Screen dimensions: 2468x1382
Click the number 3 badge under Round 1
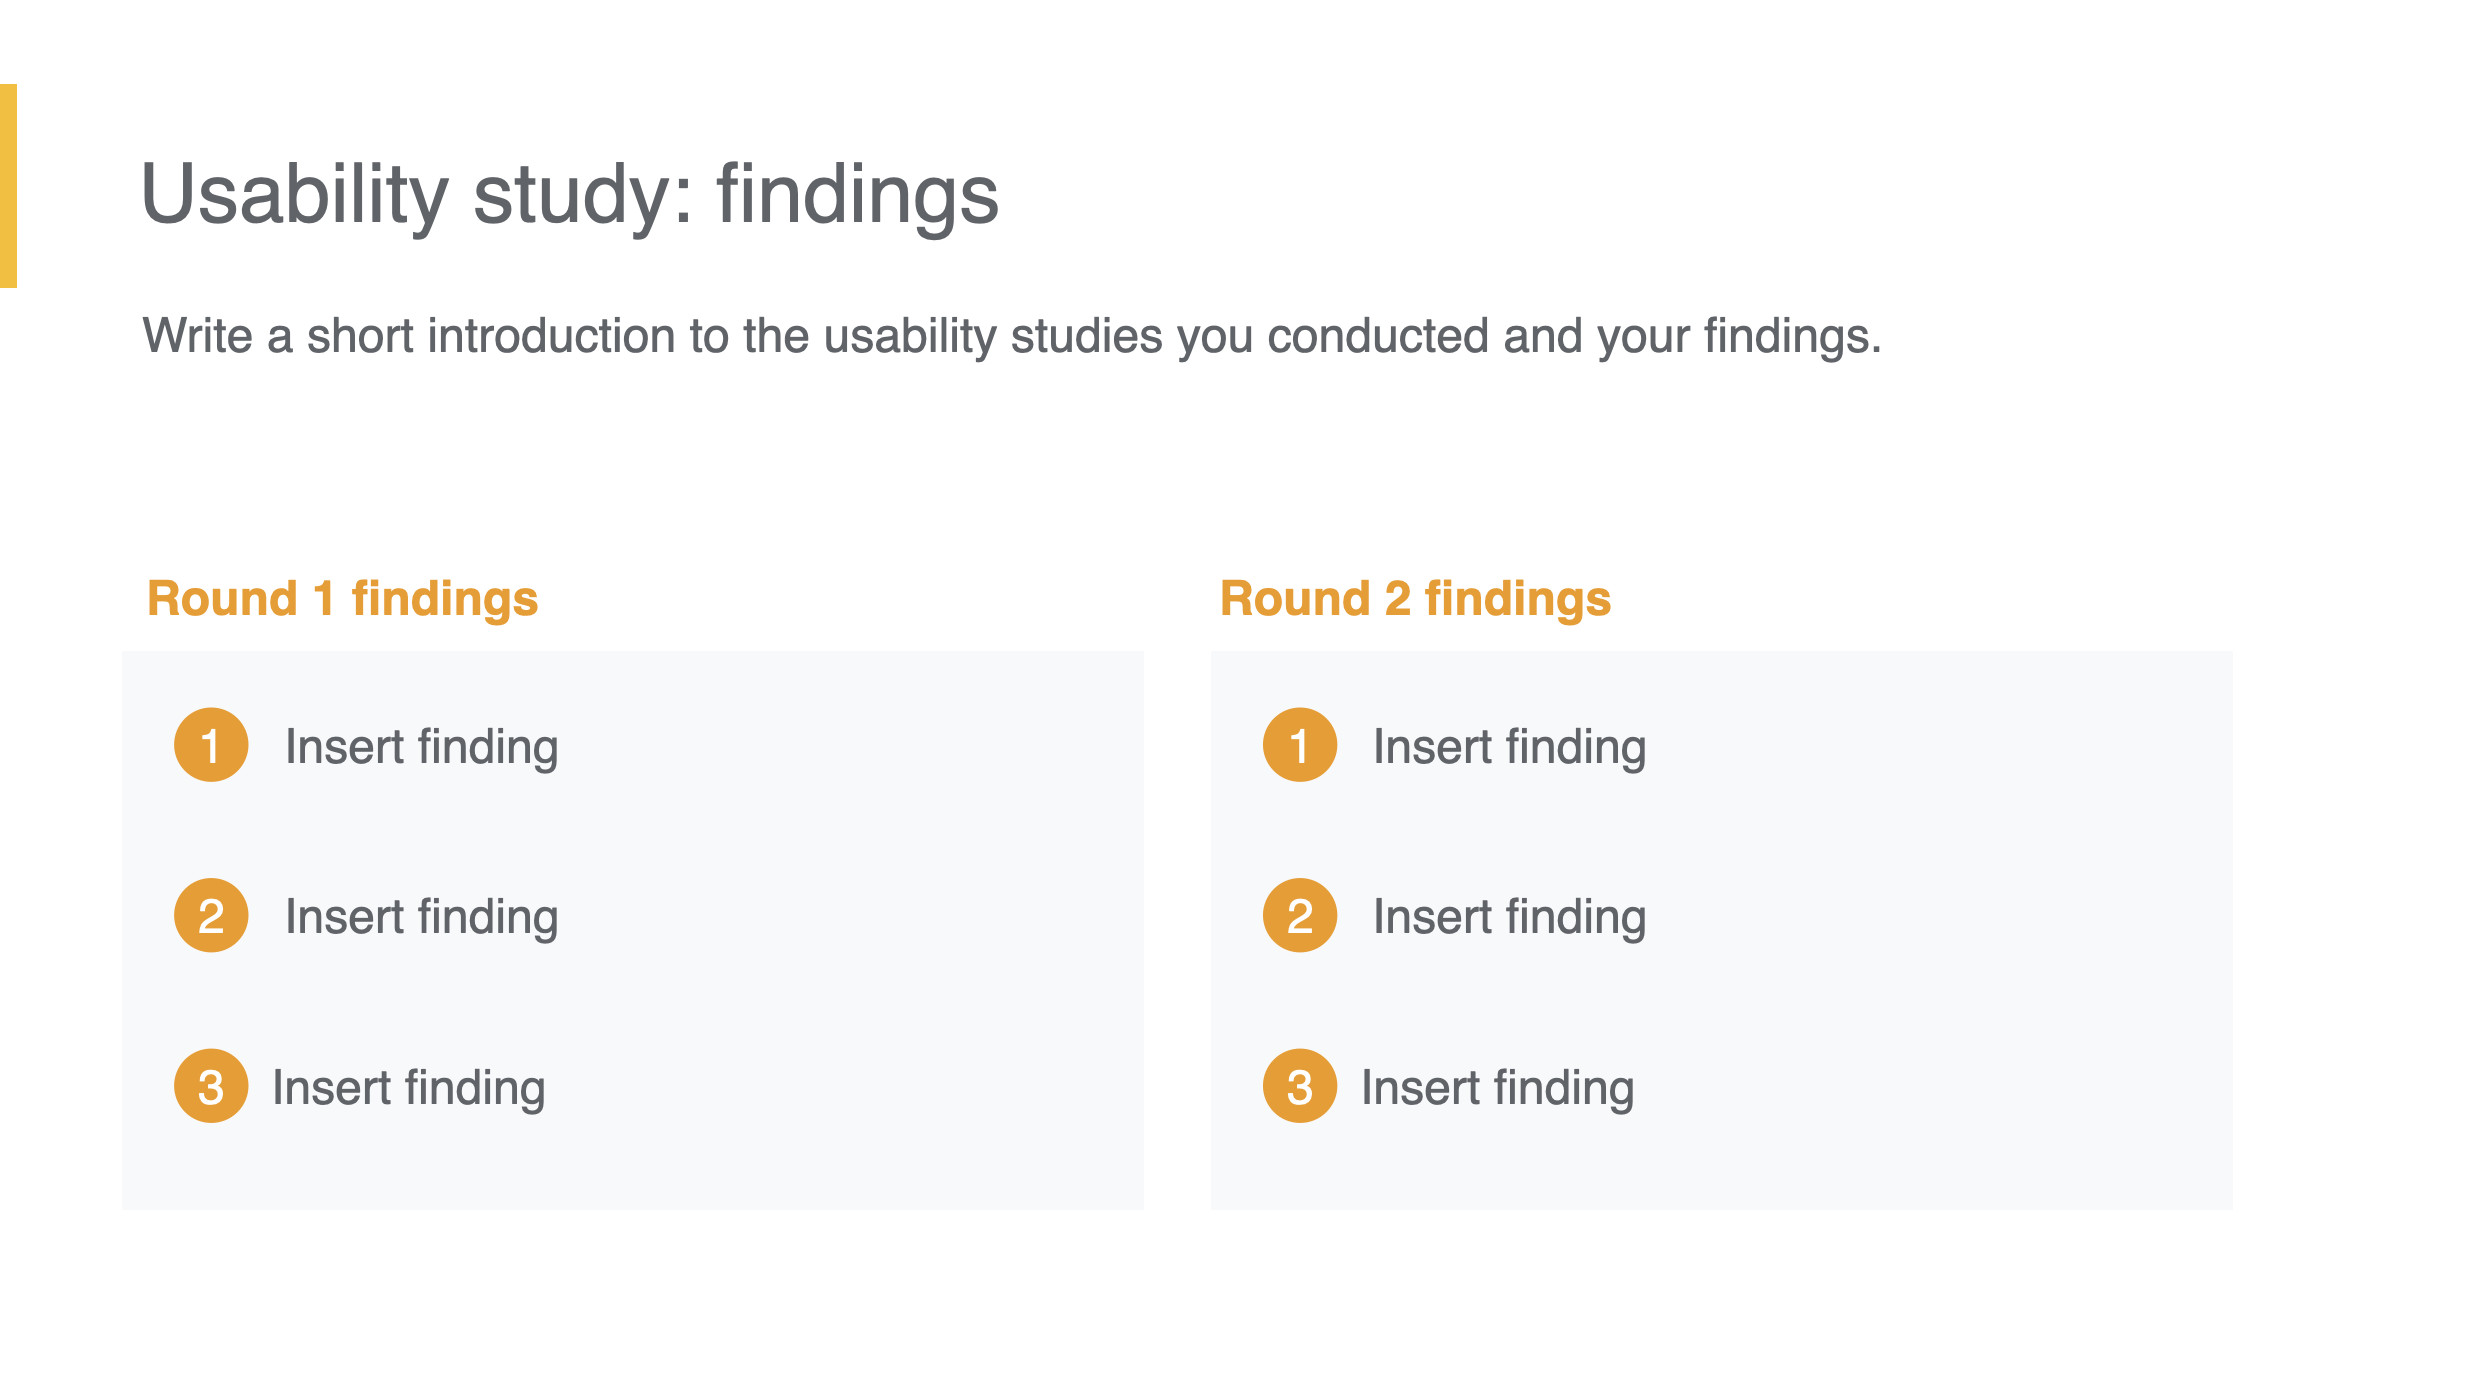[211, 1086]
